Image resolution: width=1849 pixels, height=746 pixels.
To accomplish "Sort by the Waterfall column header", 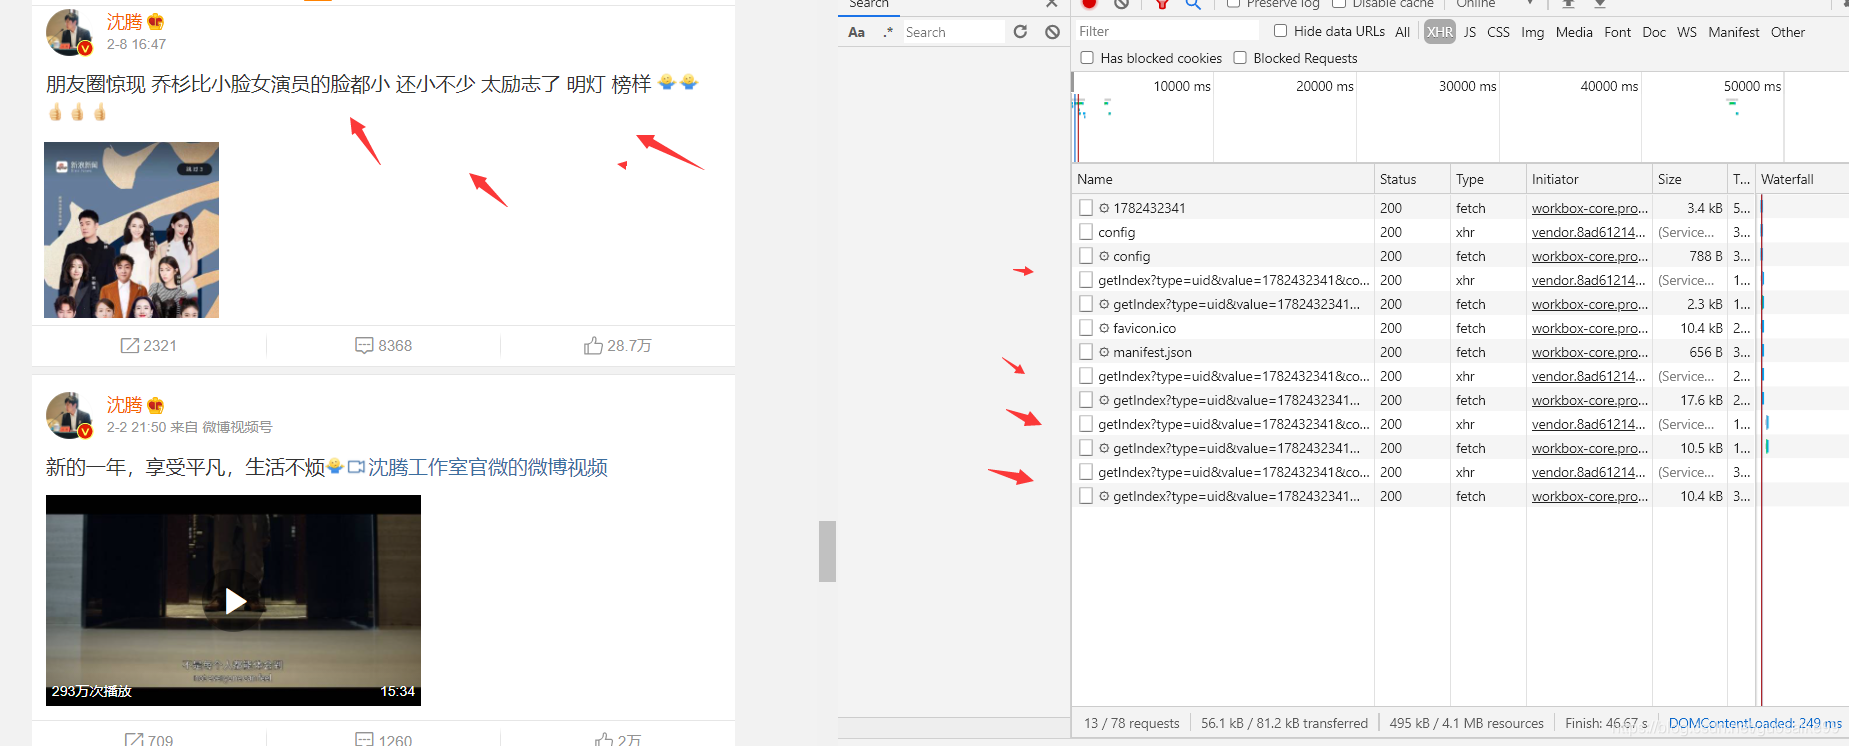I will click(x=1802, y=179).
